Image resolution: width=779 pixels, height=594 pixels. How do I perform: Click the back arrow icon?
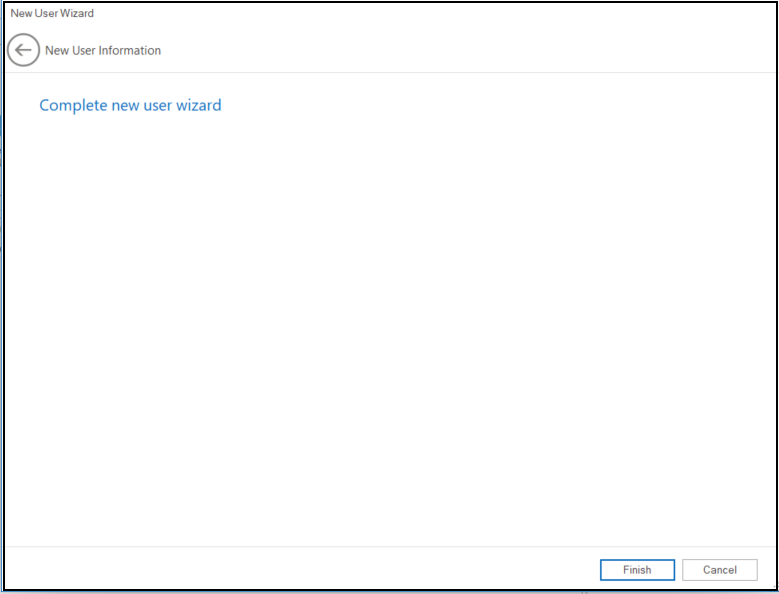23,50
